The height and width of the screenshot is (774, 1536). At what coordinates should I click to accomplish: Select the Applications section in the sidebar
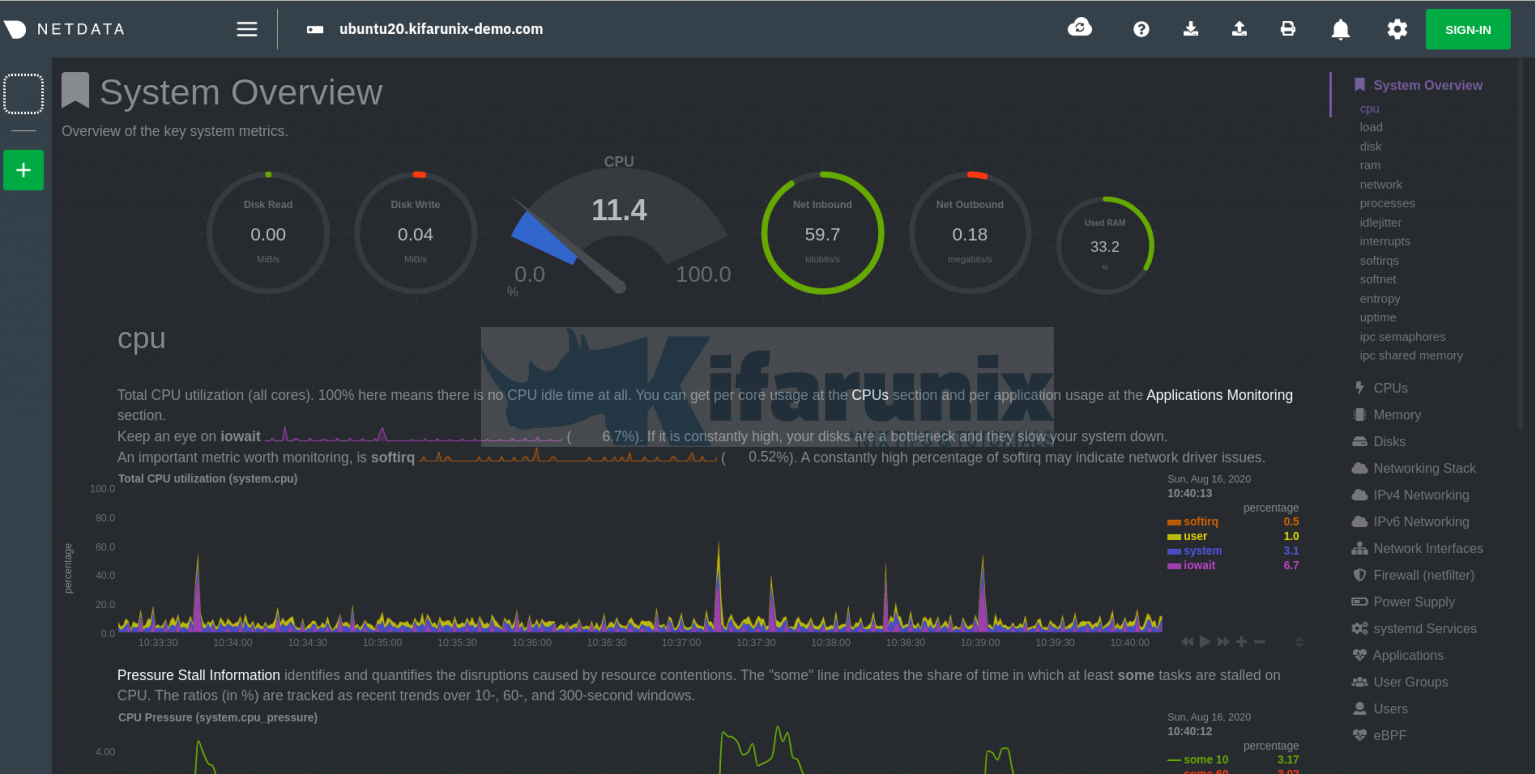coord(1407,655)
